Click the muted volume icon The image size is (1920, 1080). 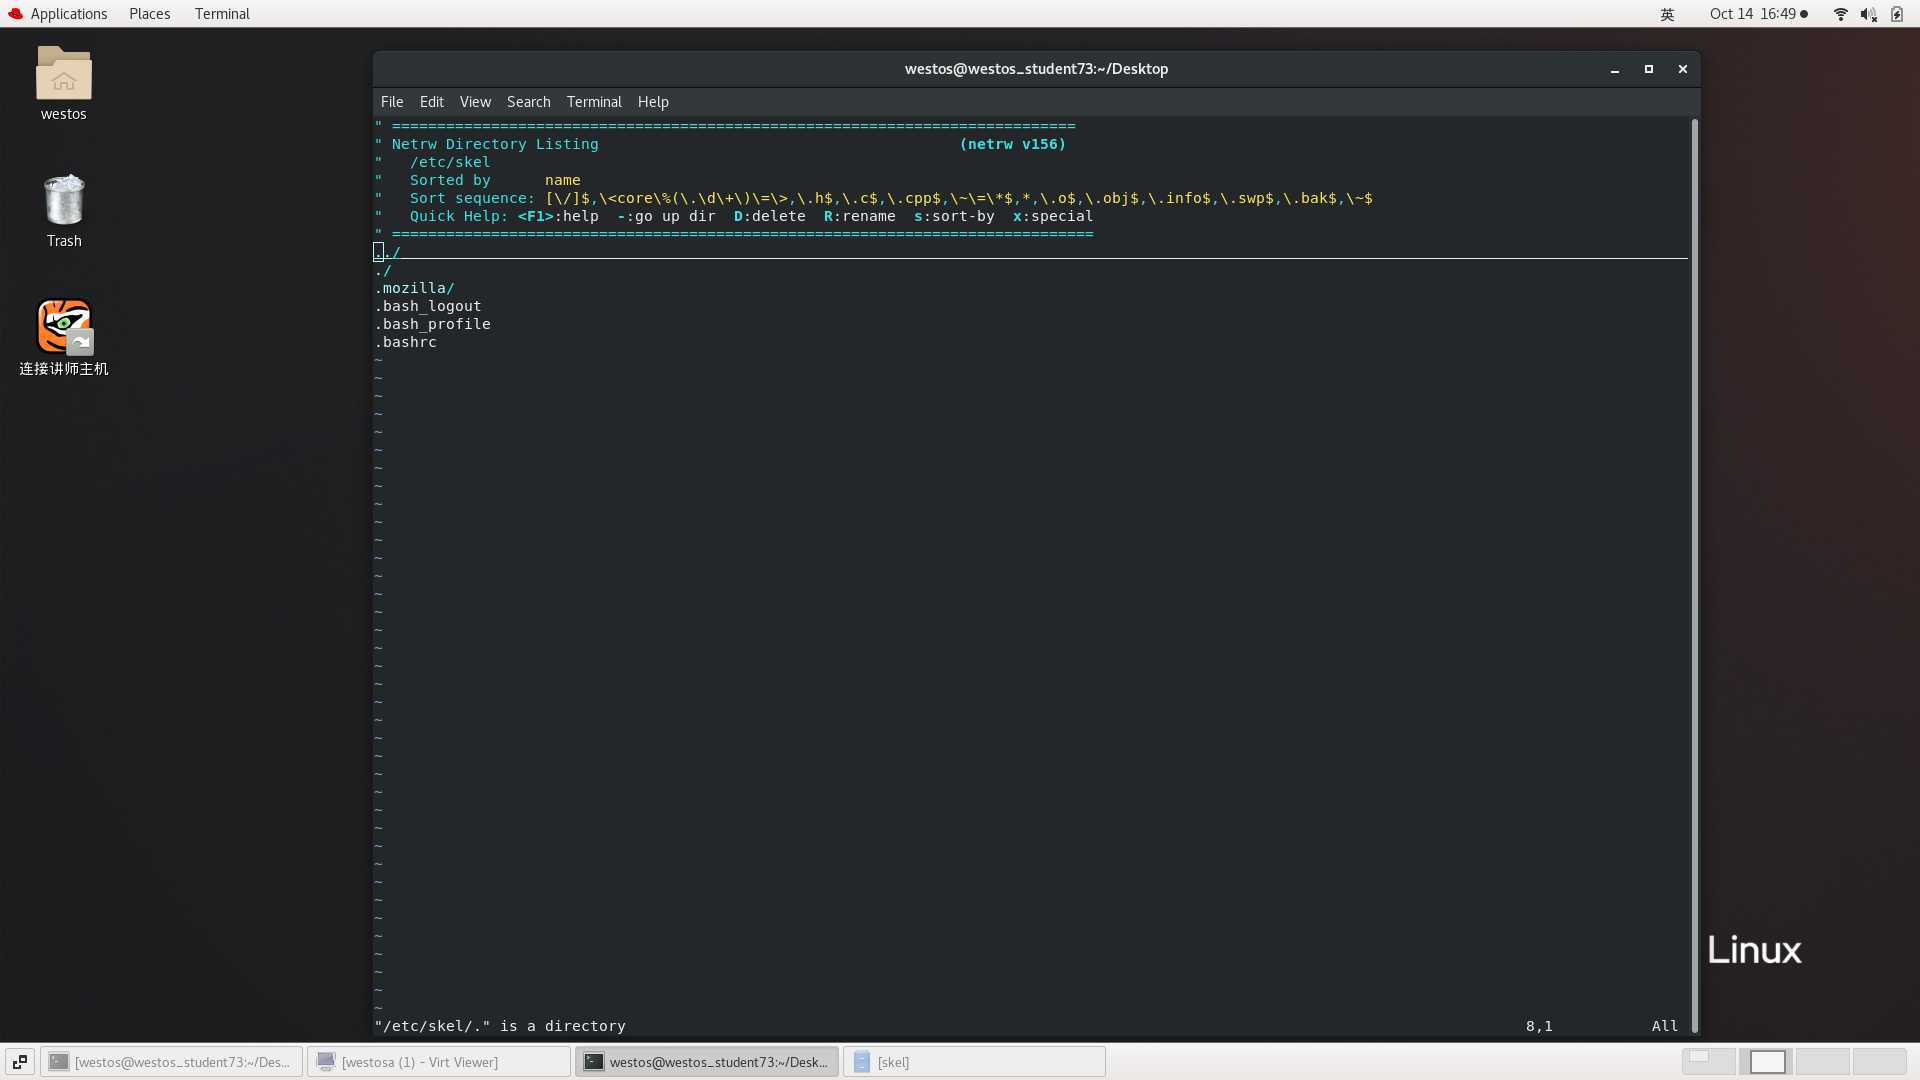point(1868,14)
